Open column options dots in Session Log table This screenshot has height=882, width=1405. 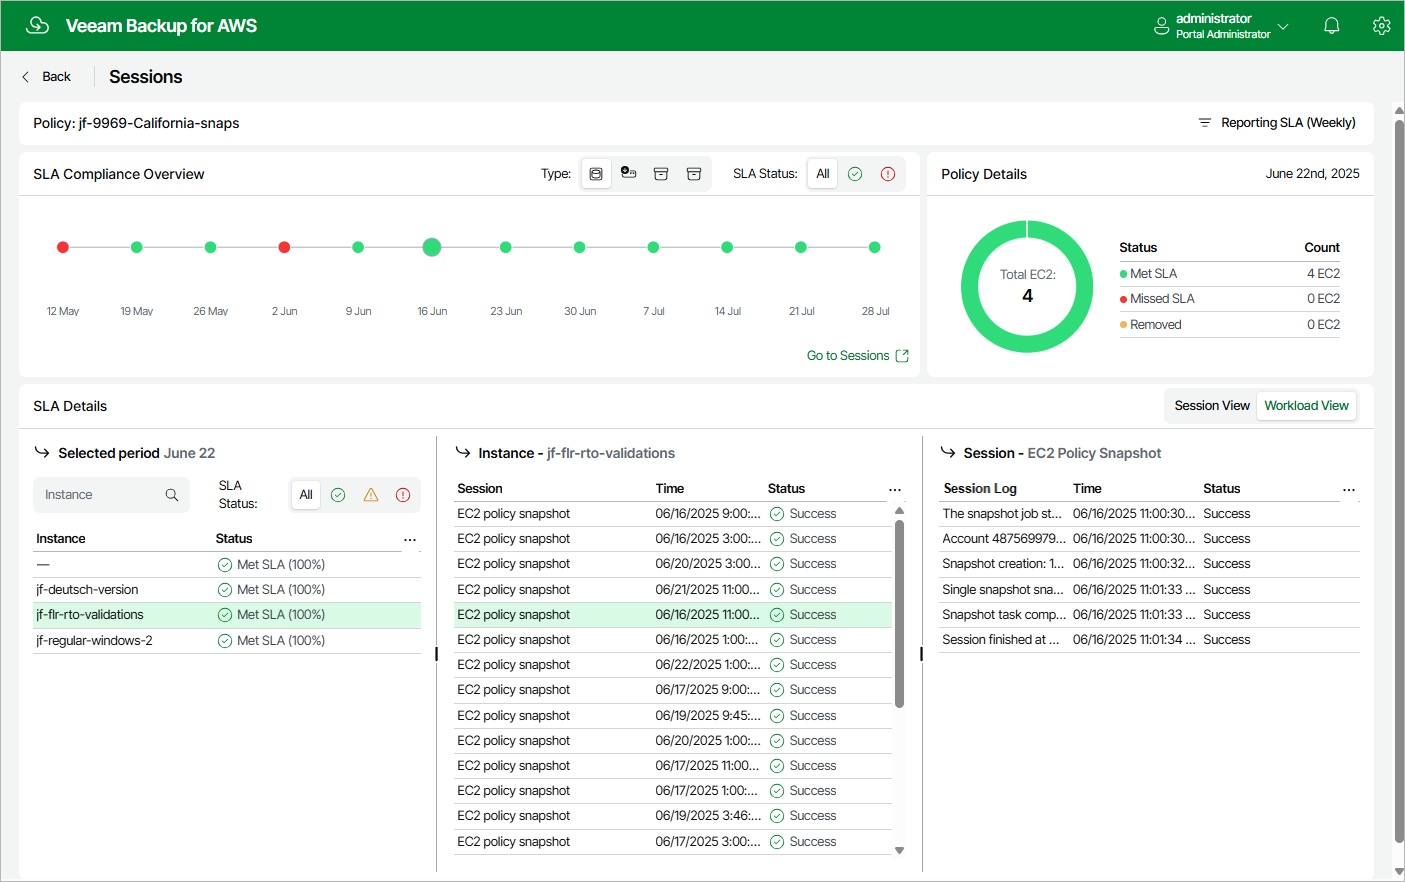[x=1349, y=490]
